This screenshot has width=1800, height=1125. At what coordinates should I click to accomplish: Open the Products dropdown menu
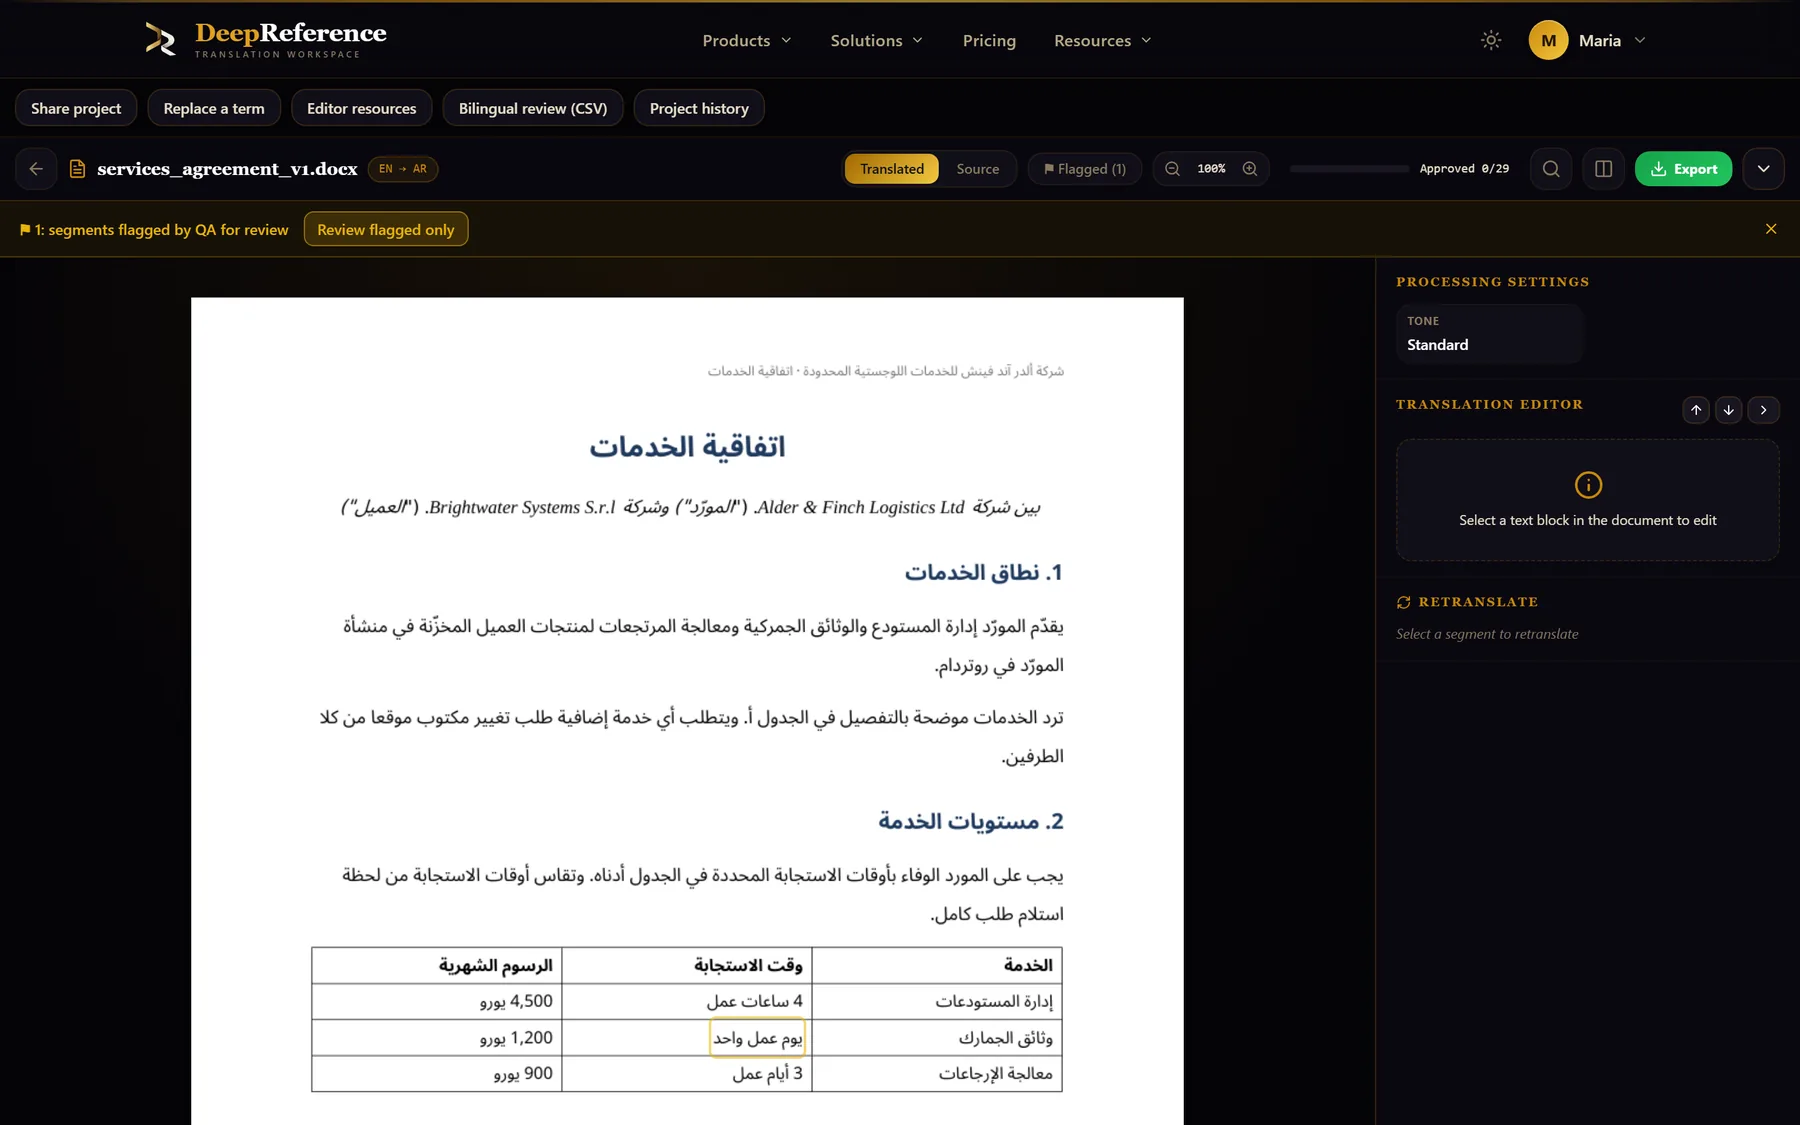point(747,40)
